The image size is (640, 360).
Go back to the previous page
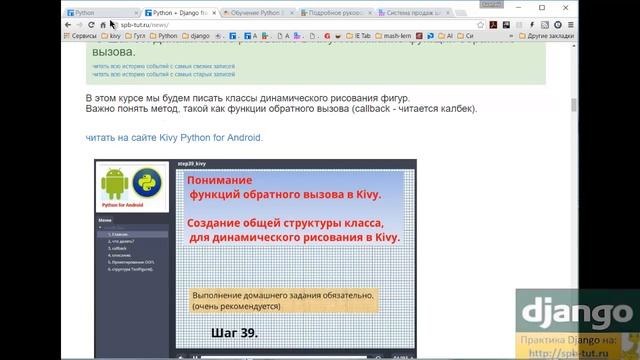tap(68, 25)
